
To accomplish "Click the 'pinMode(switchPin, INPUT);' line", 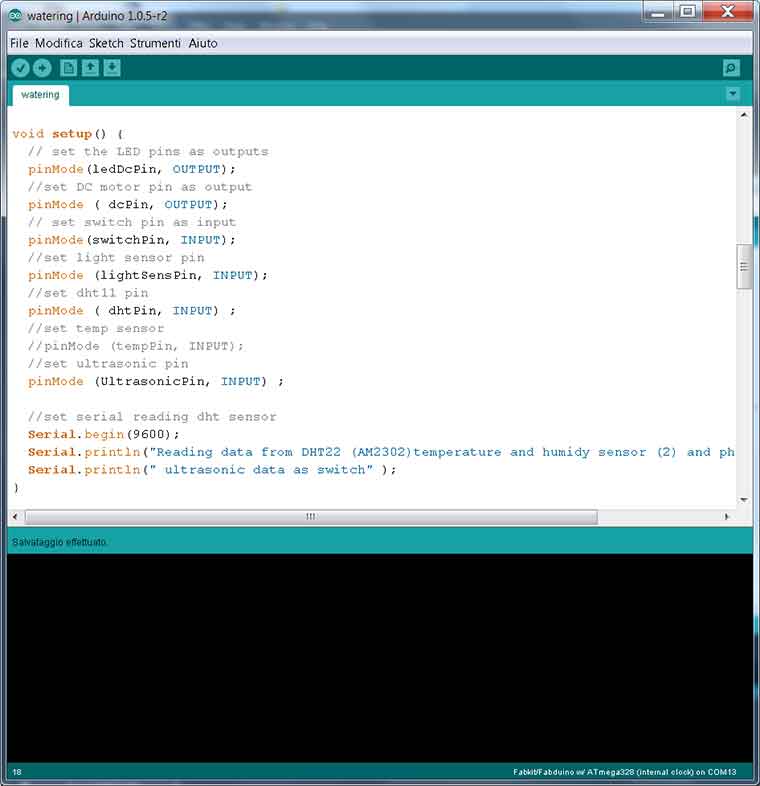I will pos(132,240).
